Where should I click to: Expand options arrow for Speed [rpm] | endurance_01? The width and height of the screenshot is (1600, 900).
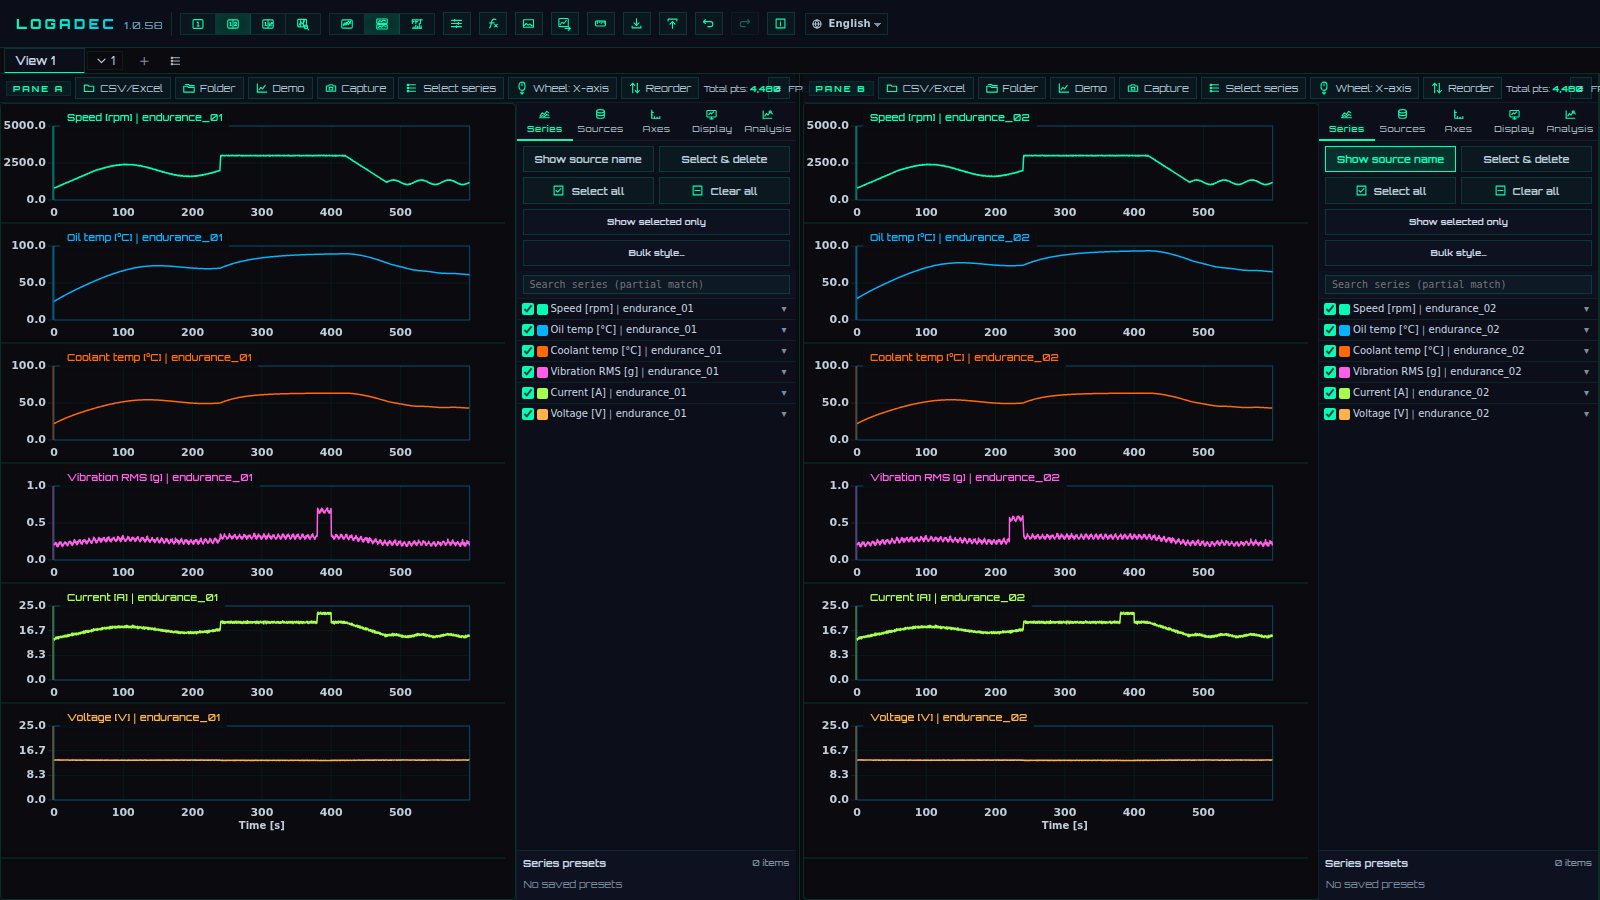[x=783, y=309]
